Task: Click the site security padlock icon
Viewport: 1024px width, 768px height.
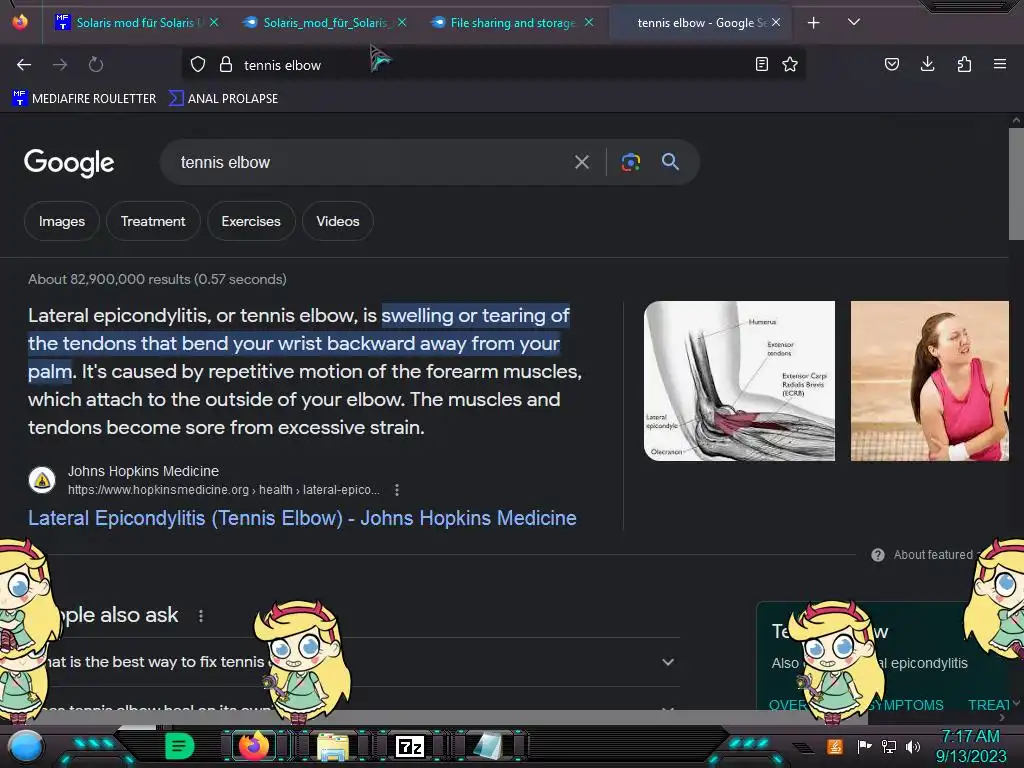Action: (x=226, y=65)
